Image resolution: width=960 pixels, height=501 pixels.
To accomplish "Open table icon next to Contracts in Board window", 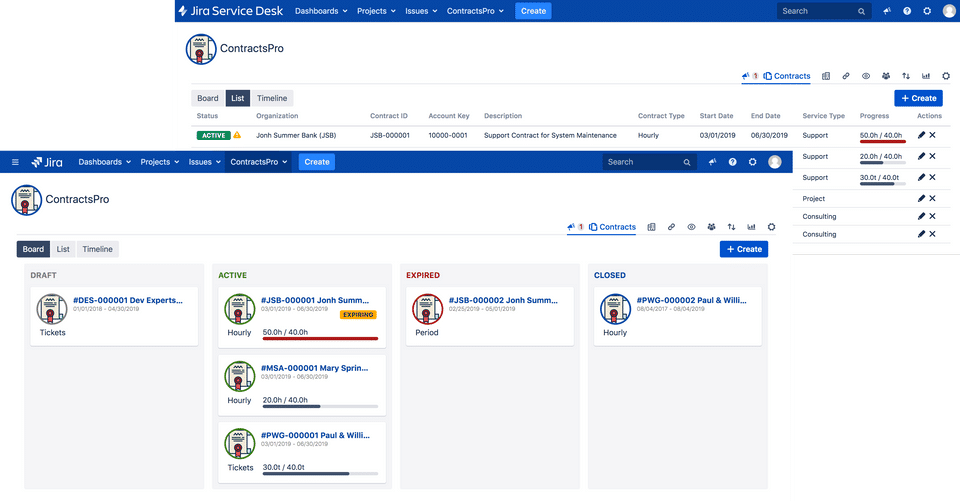I will pos(651,227).
